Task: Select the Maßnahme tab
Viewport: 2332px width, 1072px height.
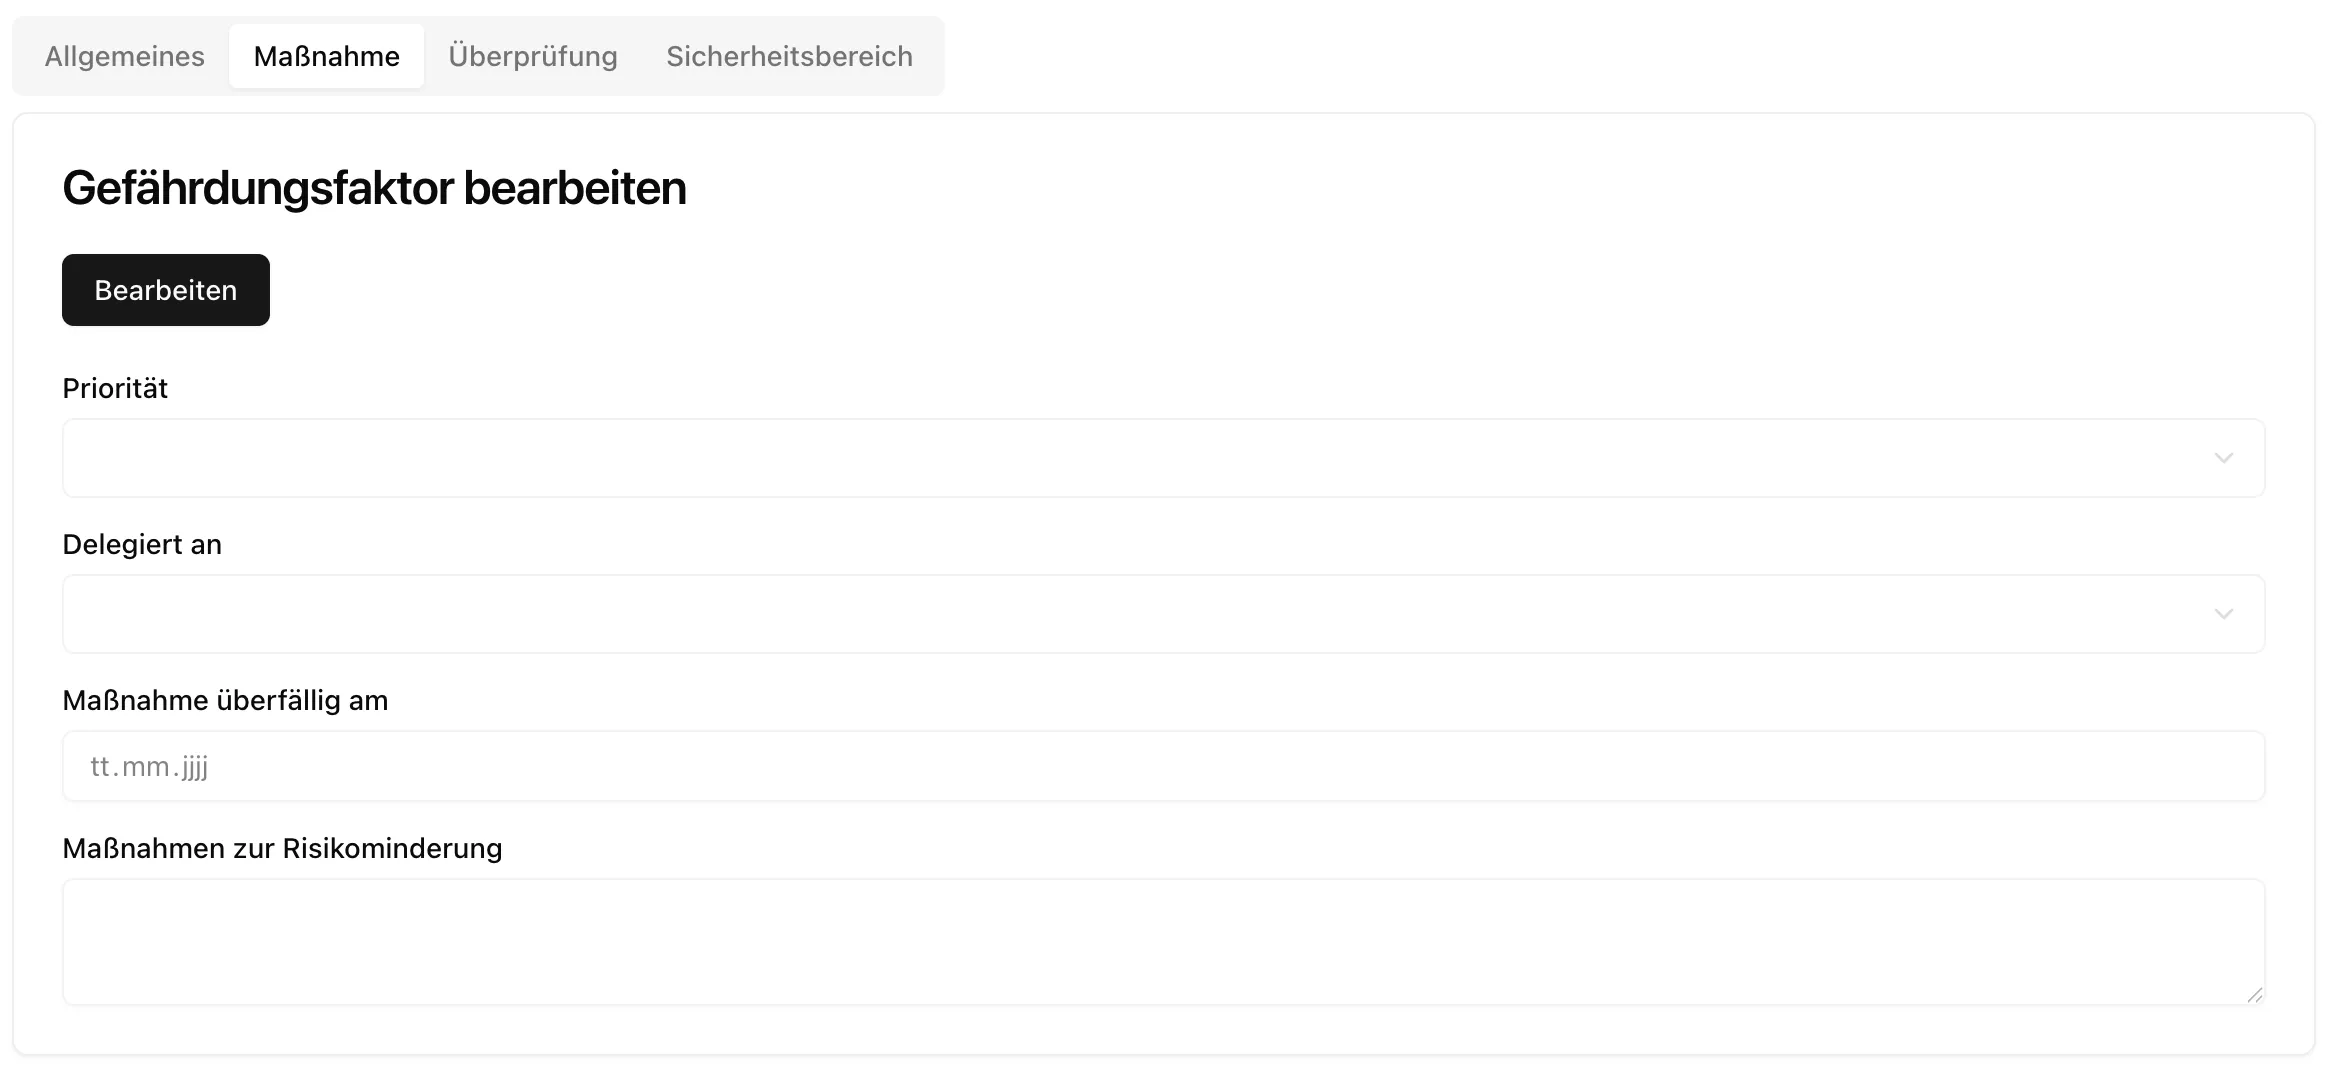Action: click(326, 56)
